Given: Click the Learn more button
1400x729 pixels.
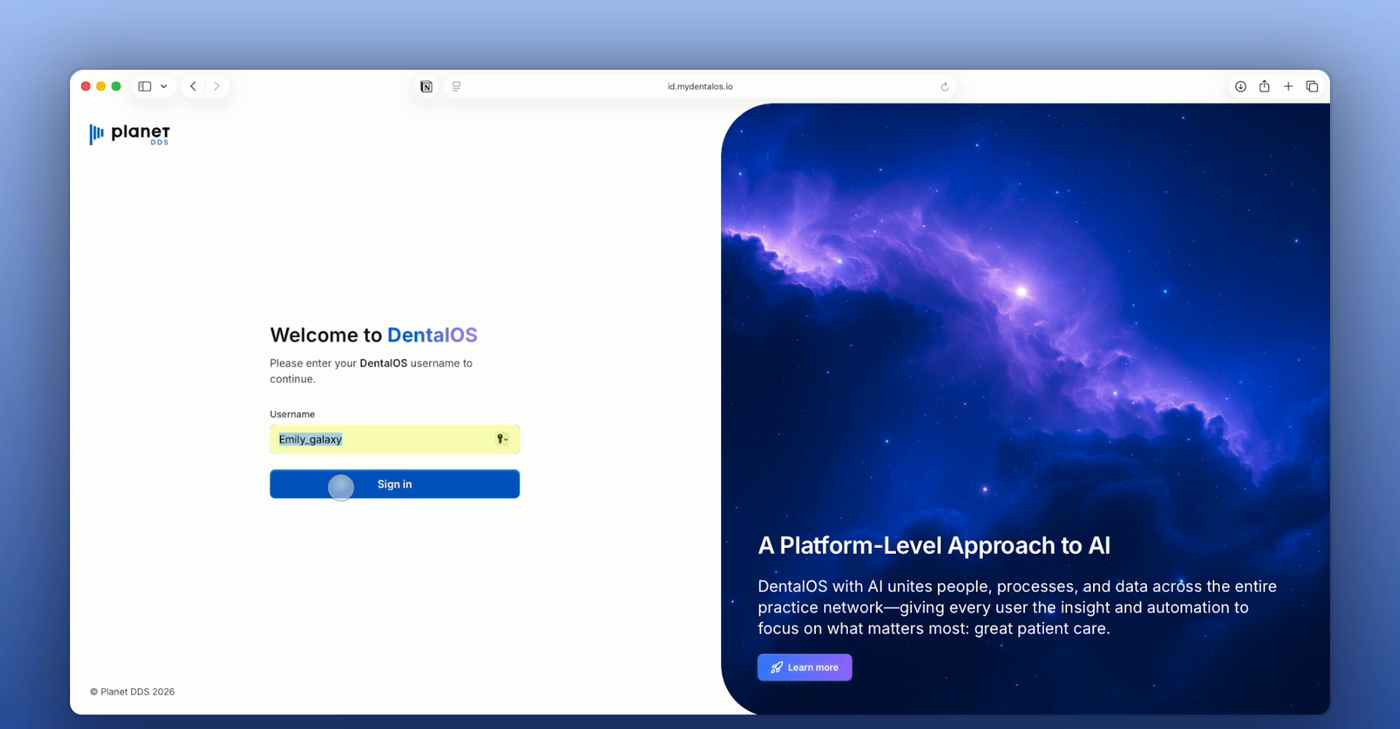Looking at the screenshot, I should (x=805, y=667).
